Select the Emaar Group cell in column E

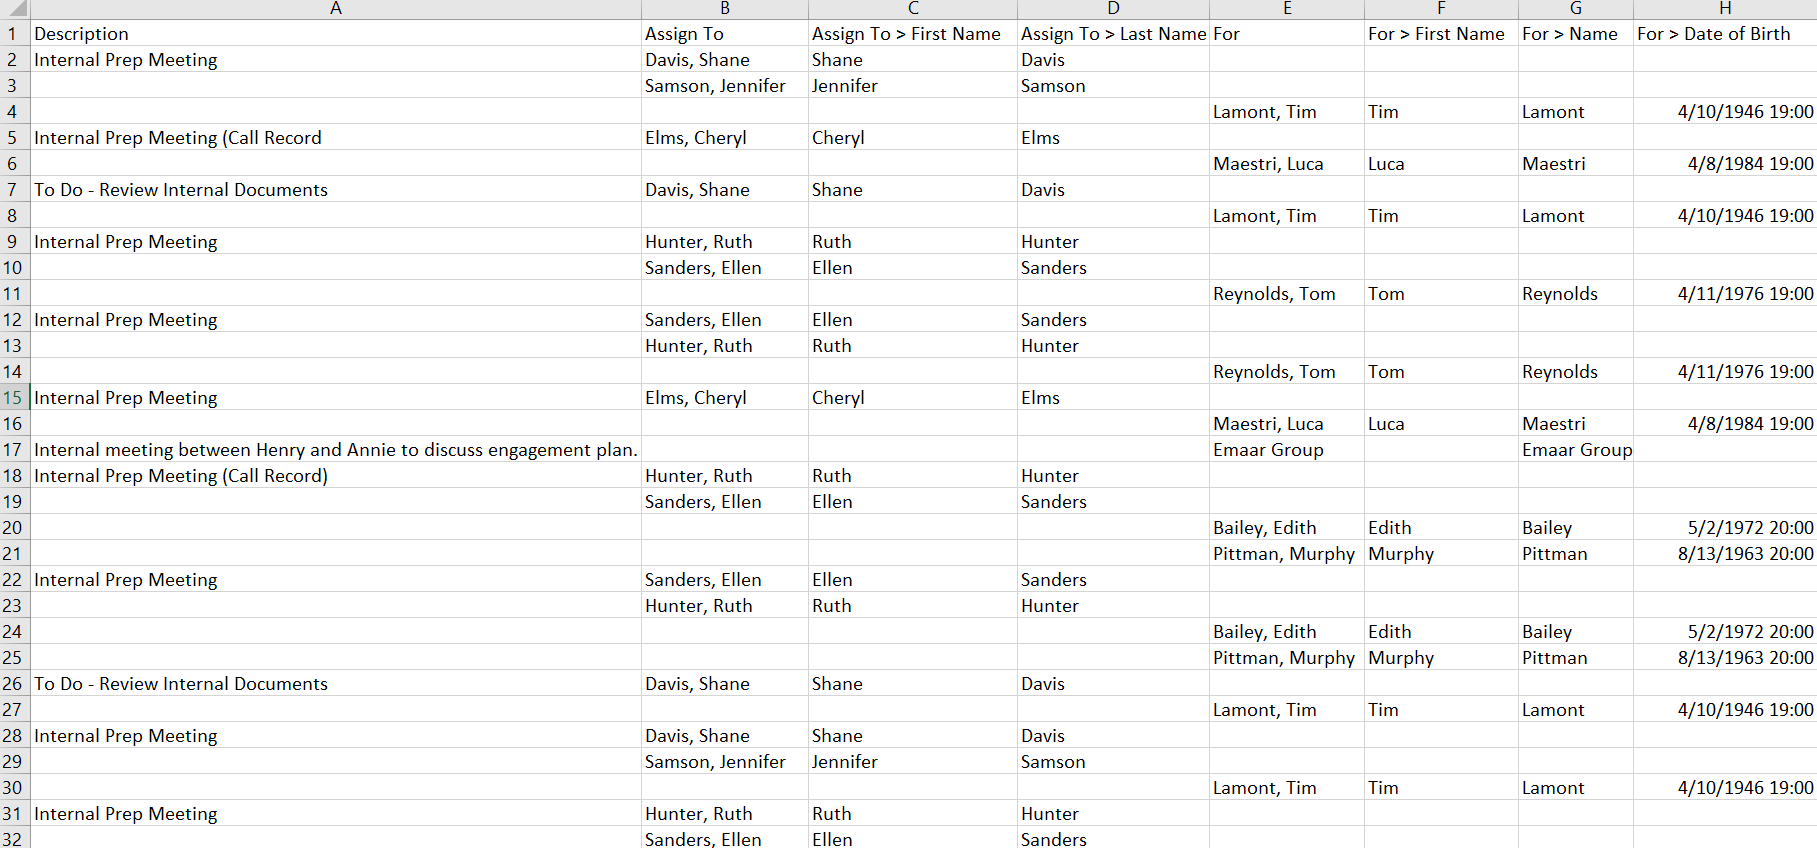coord(1268,450)
